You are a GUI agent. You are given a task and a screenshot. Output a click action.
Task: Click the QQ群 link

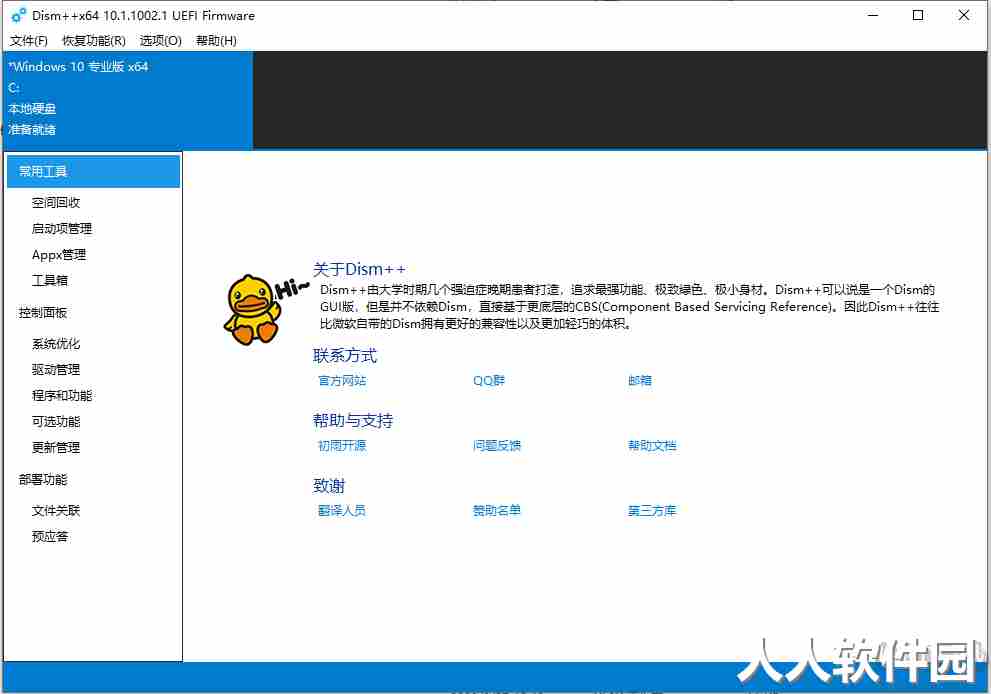point(489,380)
